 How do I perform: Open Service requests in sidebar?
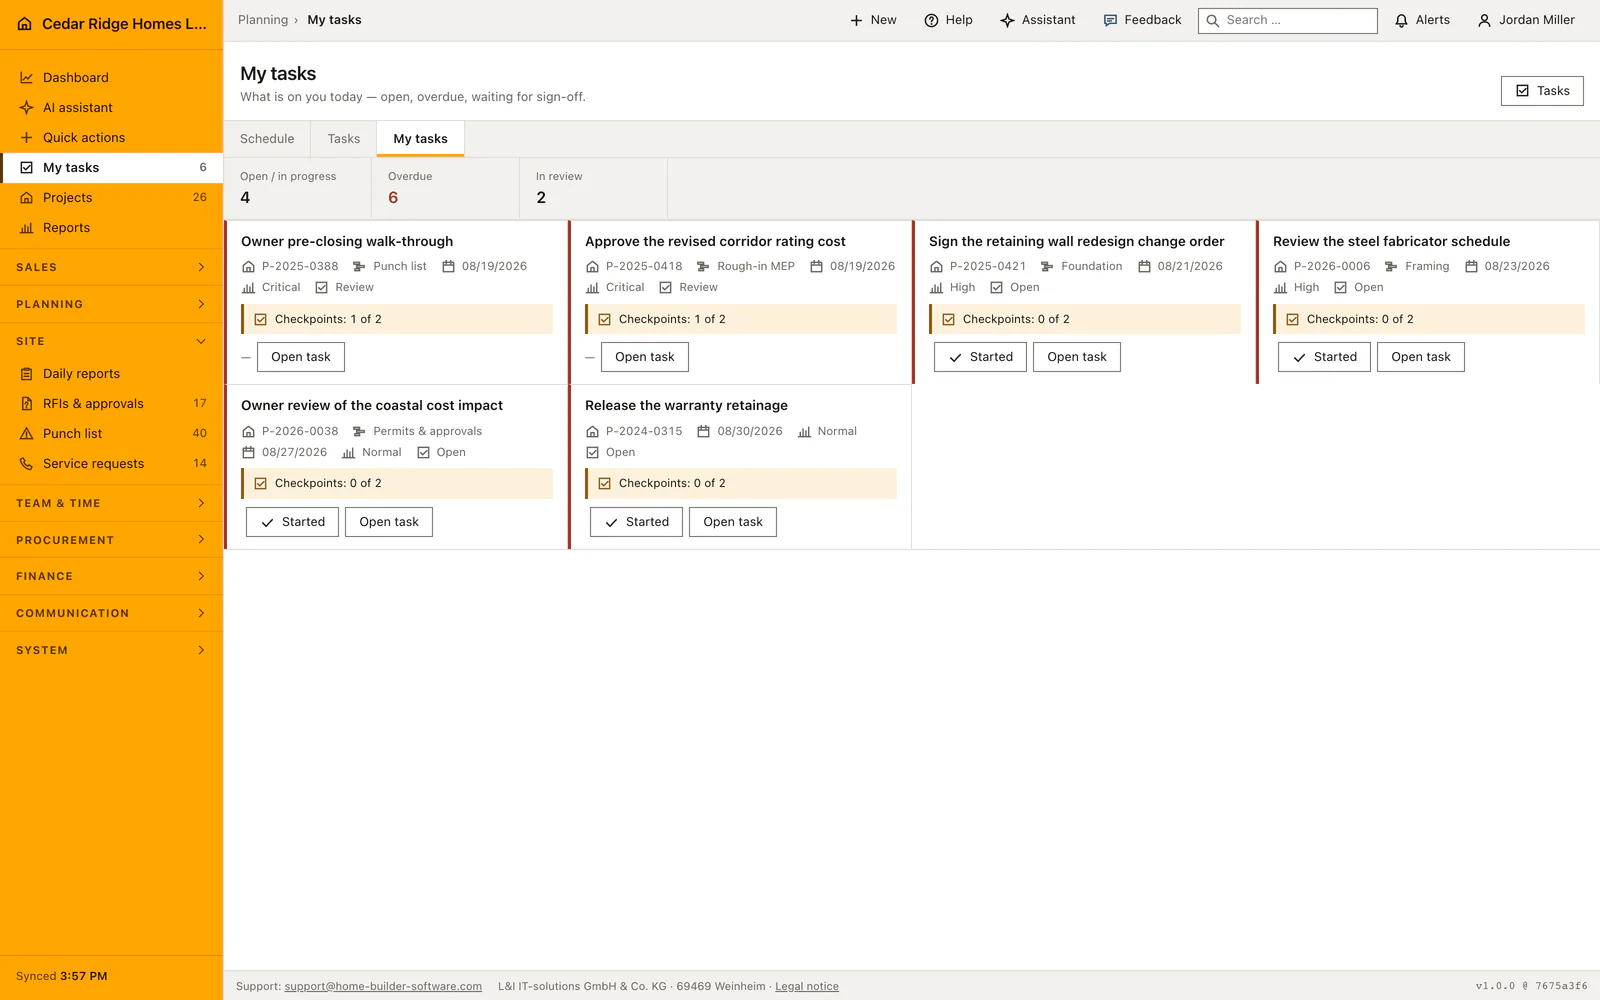pos(111,463)
